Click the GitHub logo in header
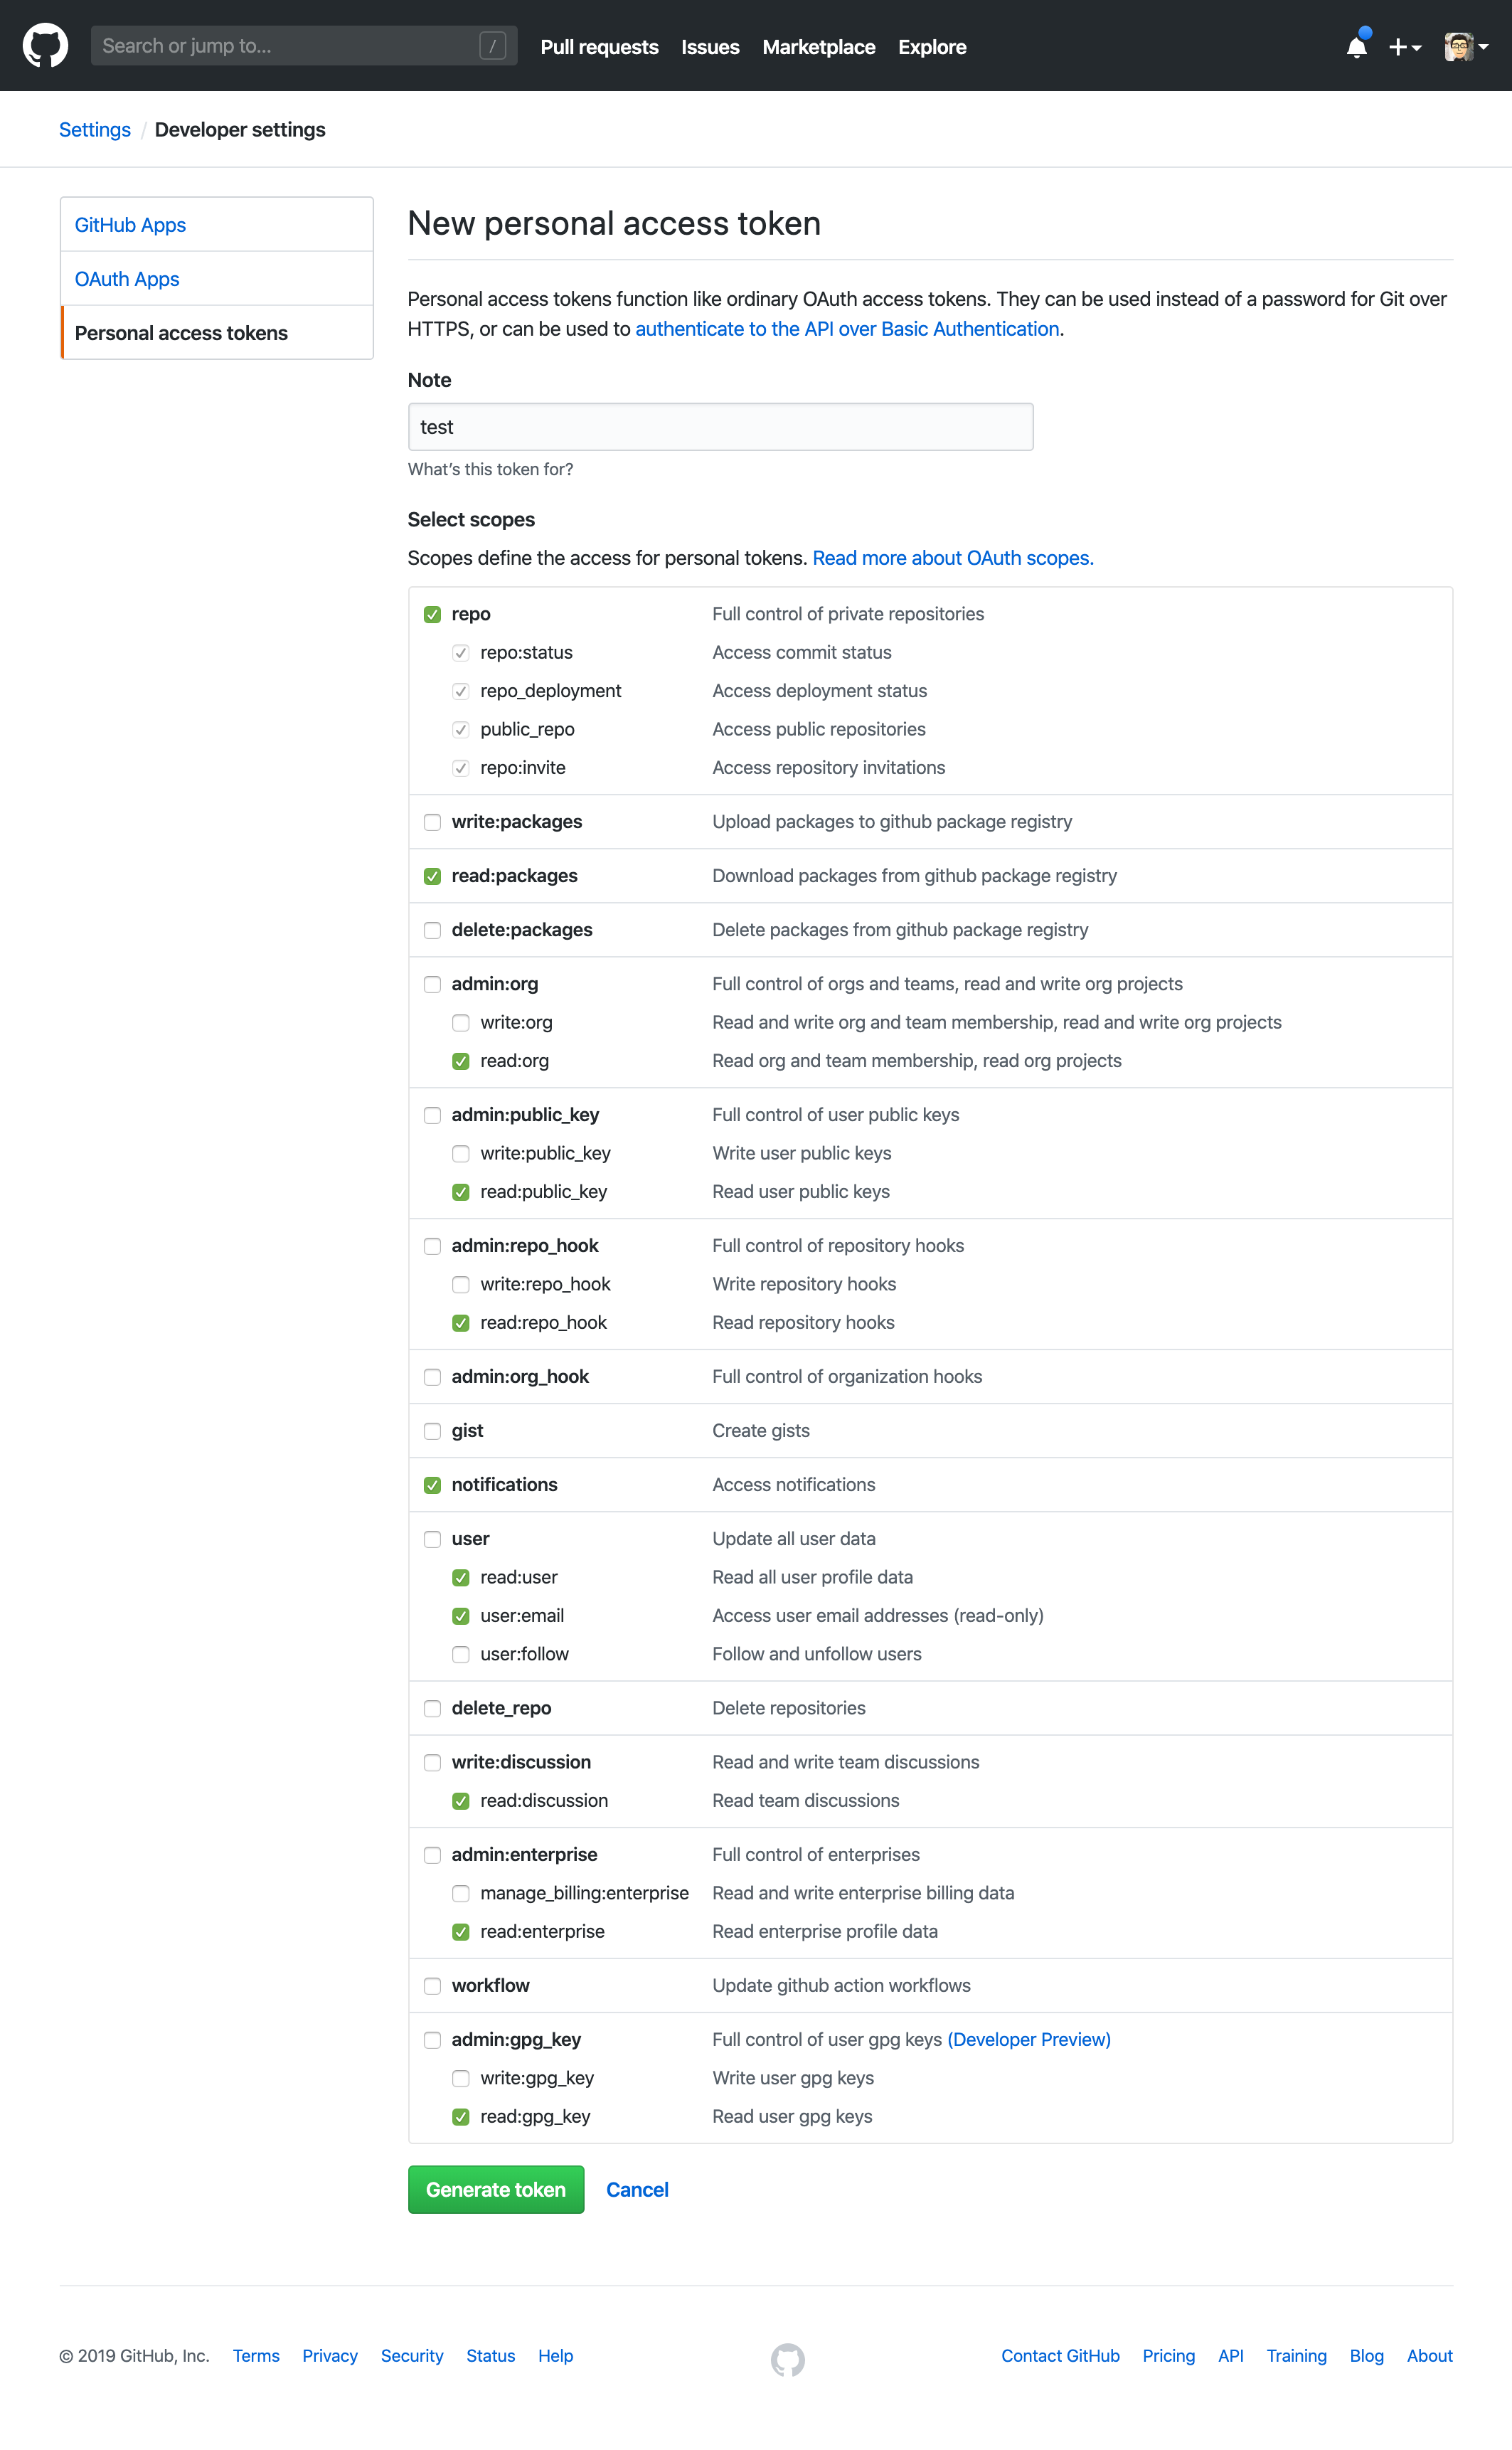Viewport: 1512px width, 2450px height. click(x=45, y=46)
